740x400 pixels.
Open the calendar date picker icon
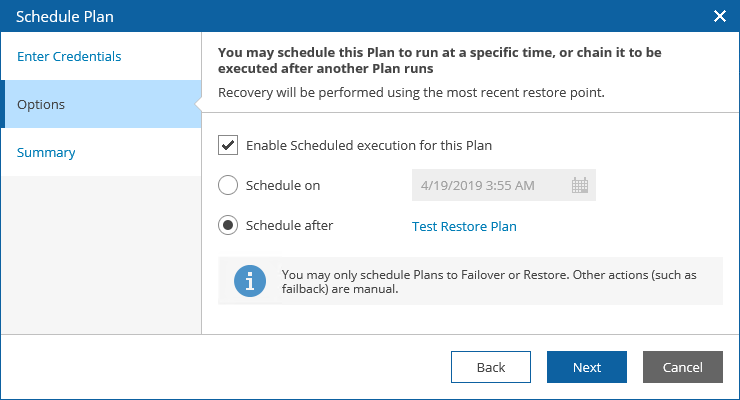click(x=580, y=185)
